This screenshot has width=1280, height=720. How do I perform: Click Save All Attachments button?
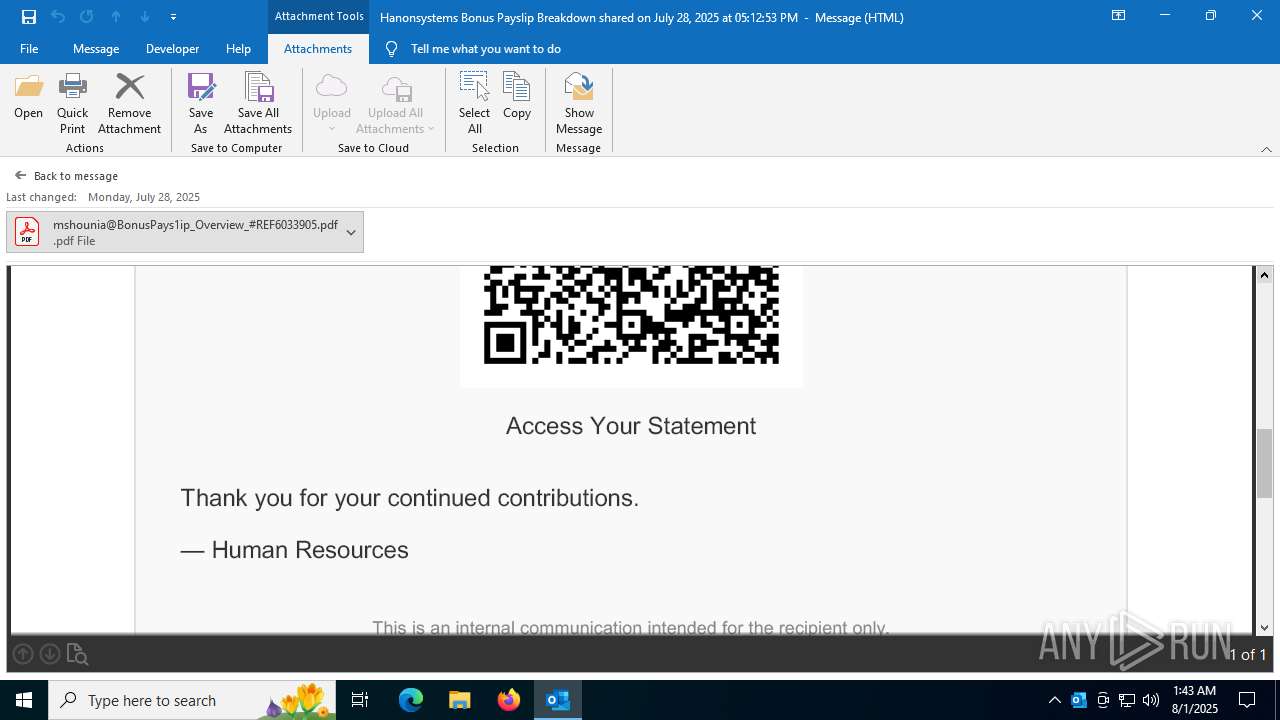pyautogui.click(x=258, y=103)
